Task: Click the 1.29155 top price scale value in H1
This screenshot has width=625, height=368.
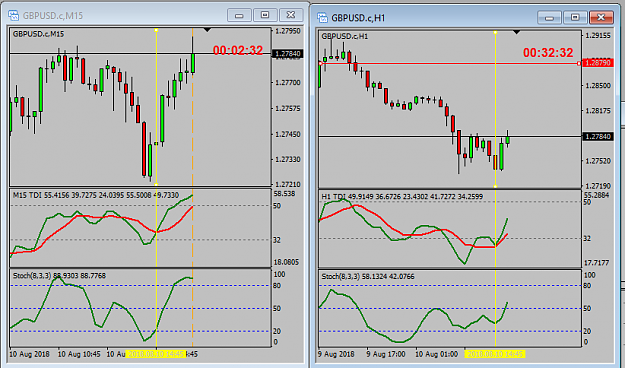Action: coord(597,35)
